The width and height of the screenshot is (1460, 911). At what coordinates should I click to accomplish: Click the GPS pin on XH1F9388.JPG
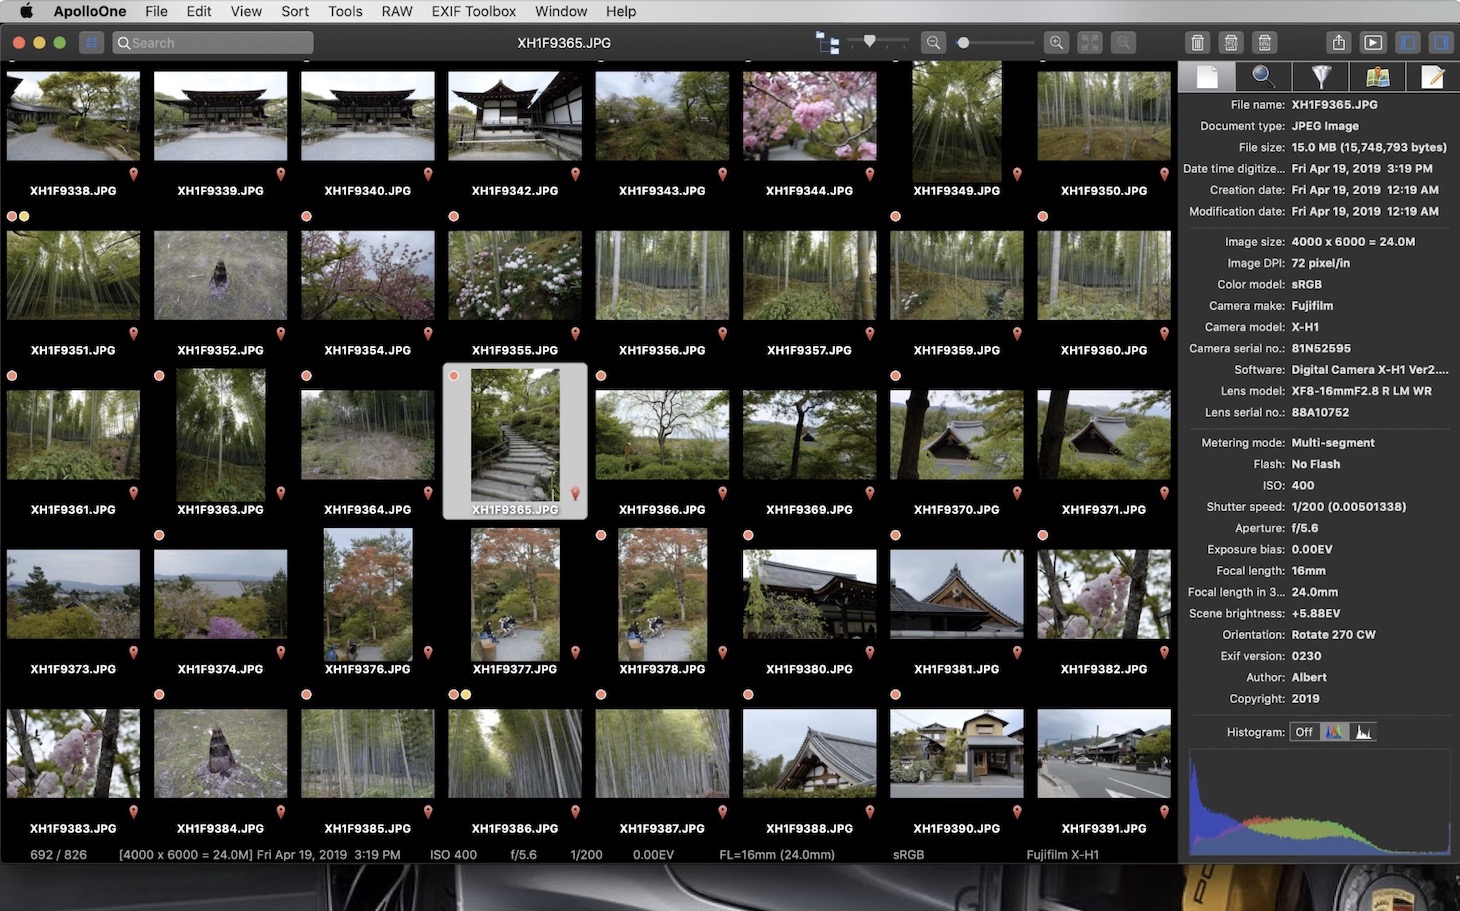point(870,813)
